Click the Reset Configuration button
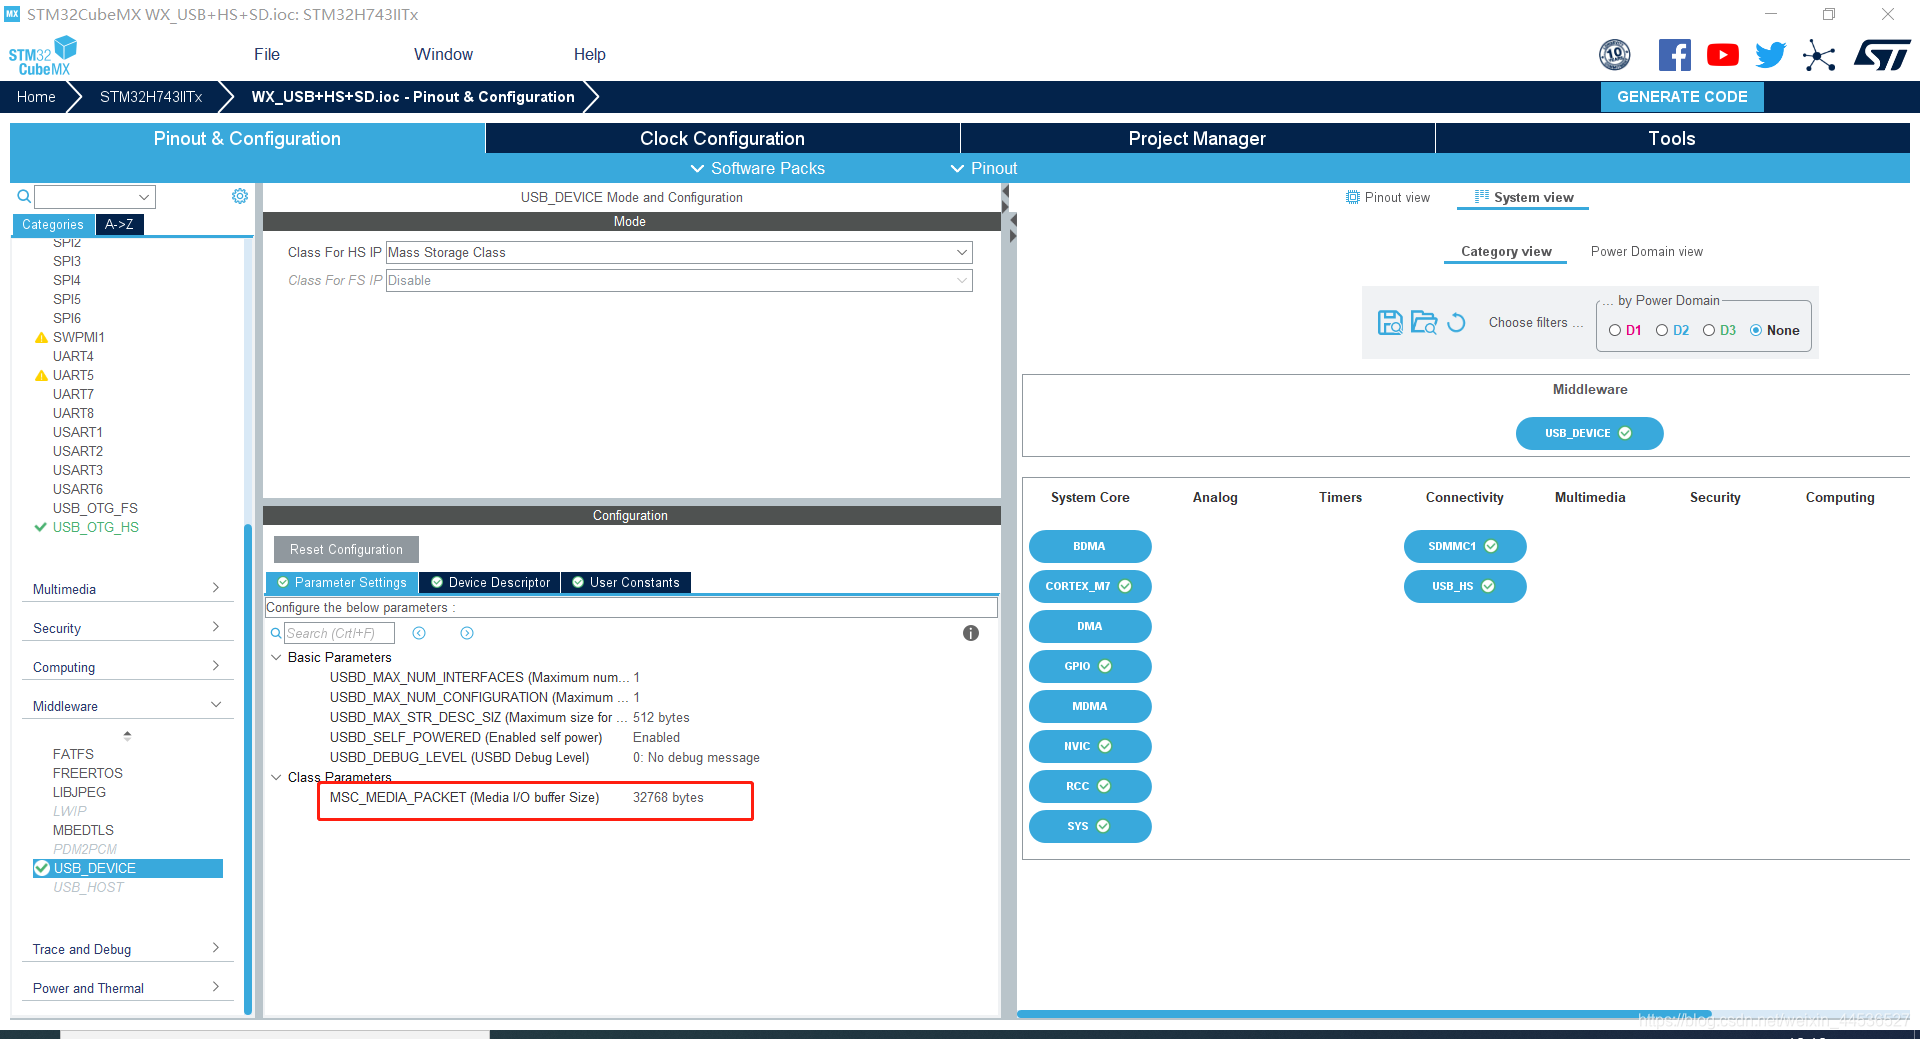This screenshot has height=1039, width=1920. point(346,549)
